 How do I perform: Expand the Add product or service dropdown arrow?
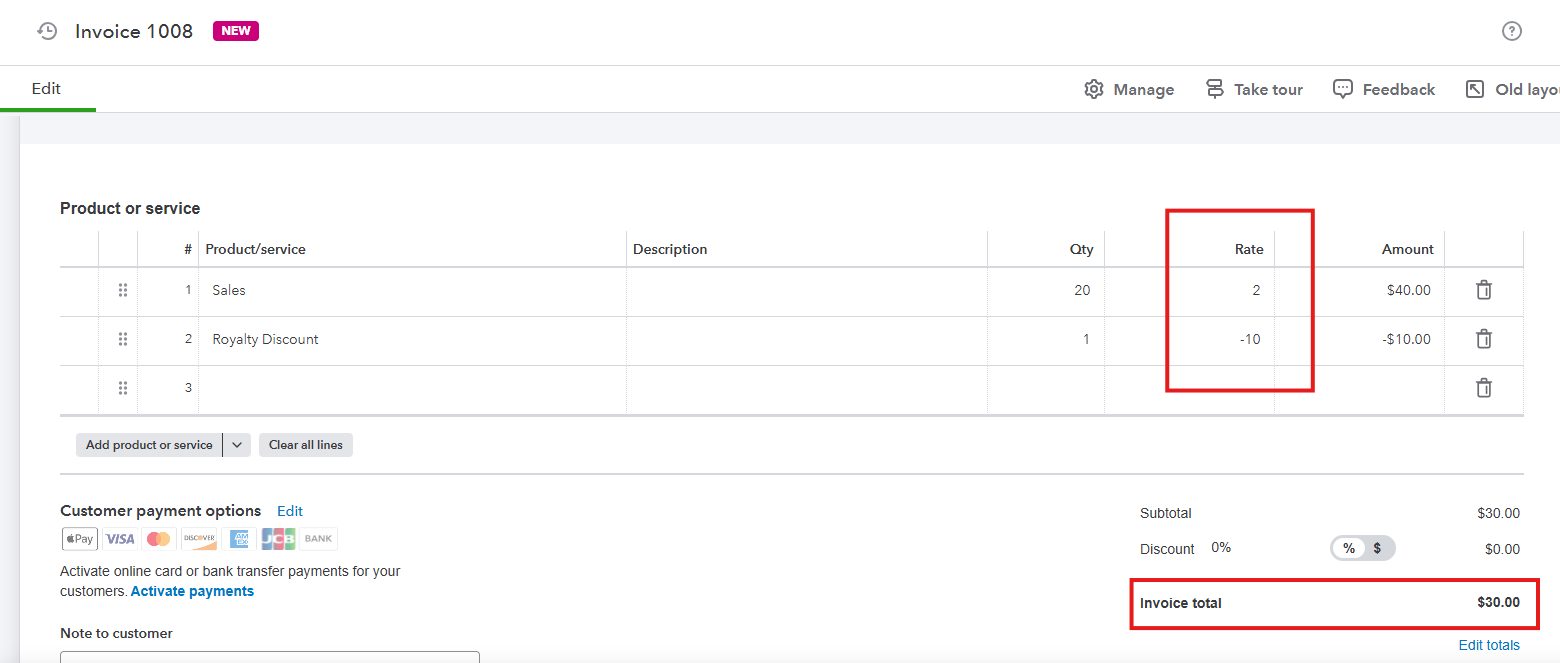[x=237, y=445]
